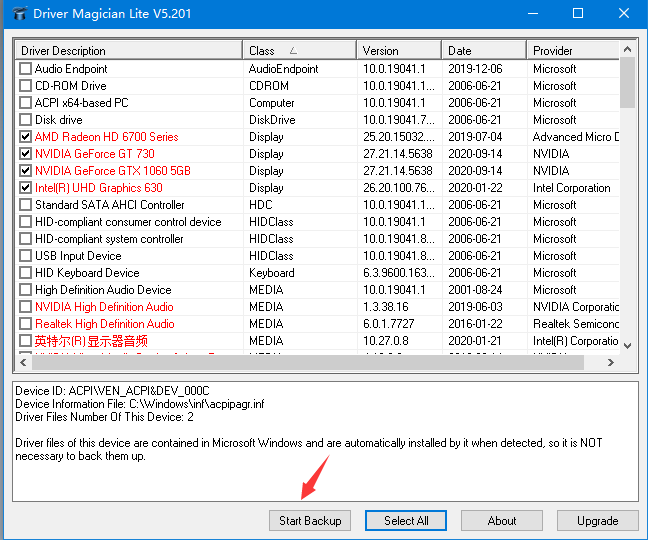
Task: Click the vertical scrollbar thumb
Action: pos(627,83)
